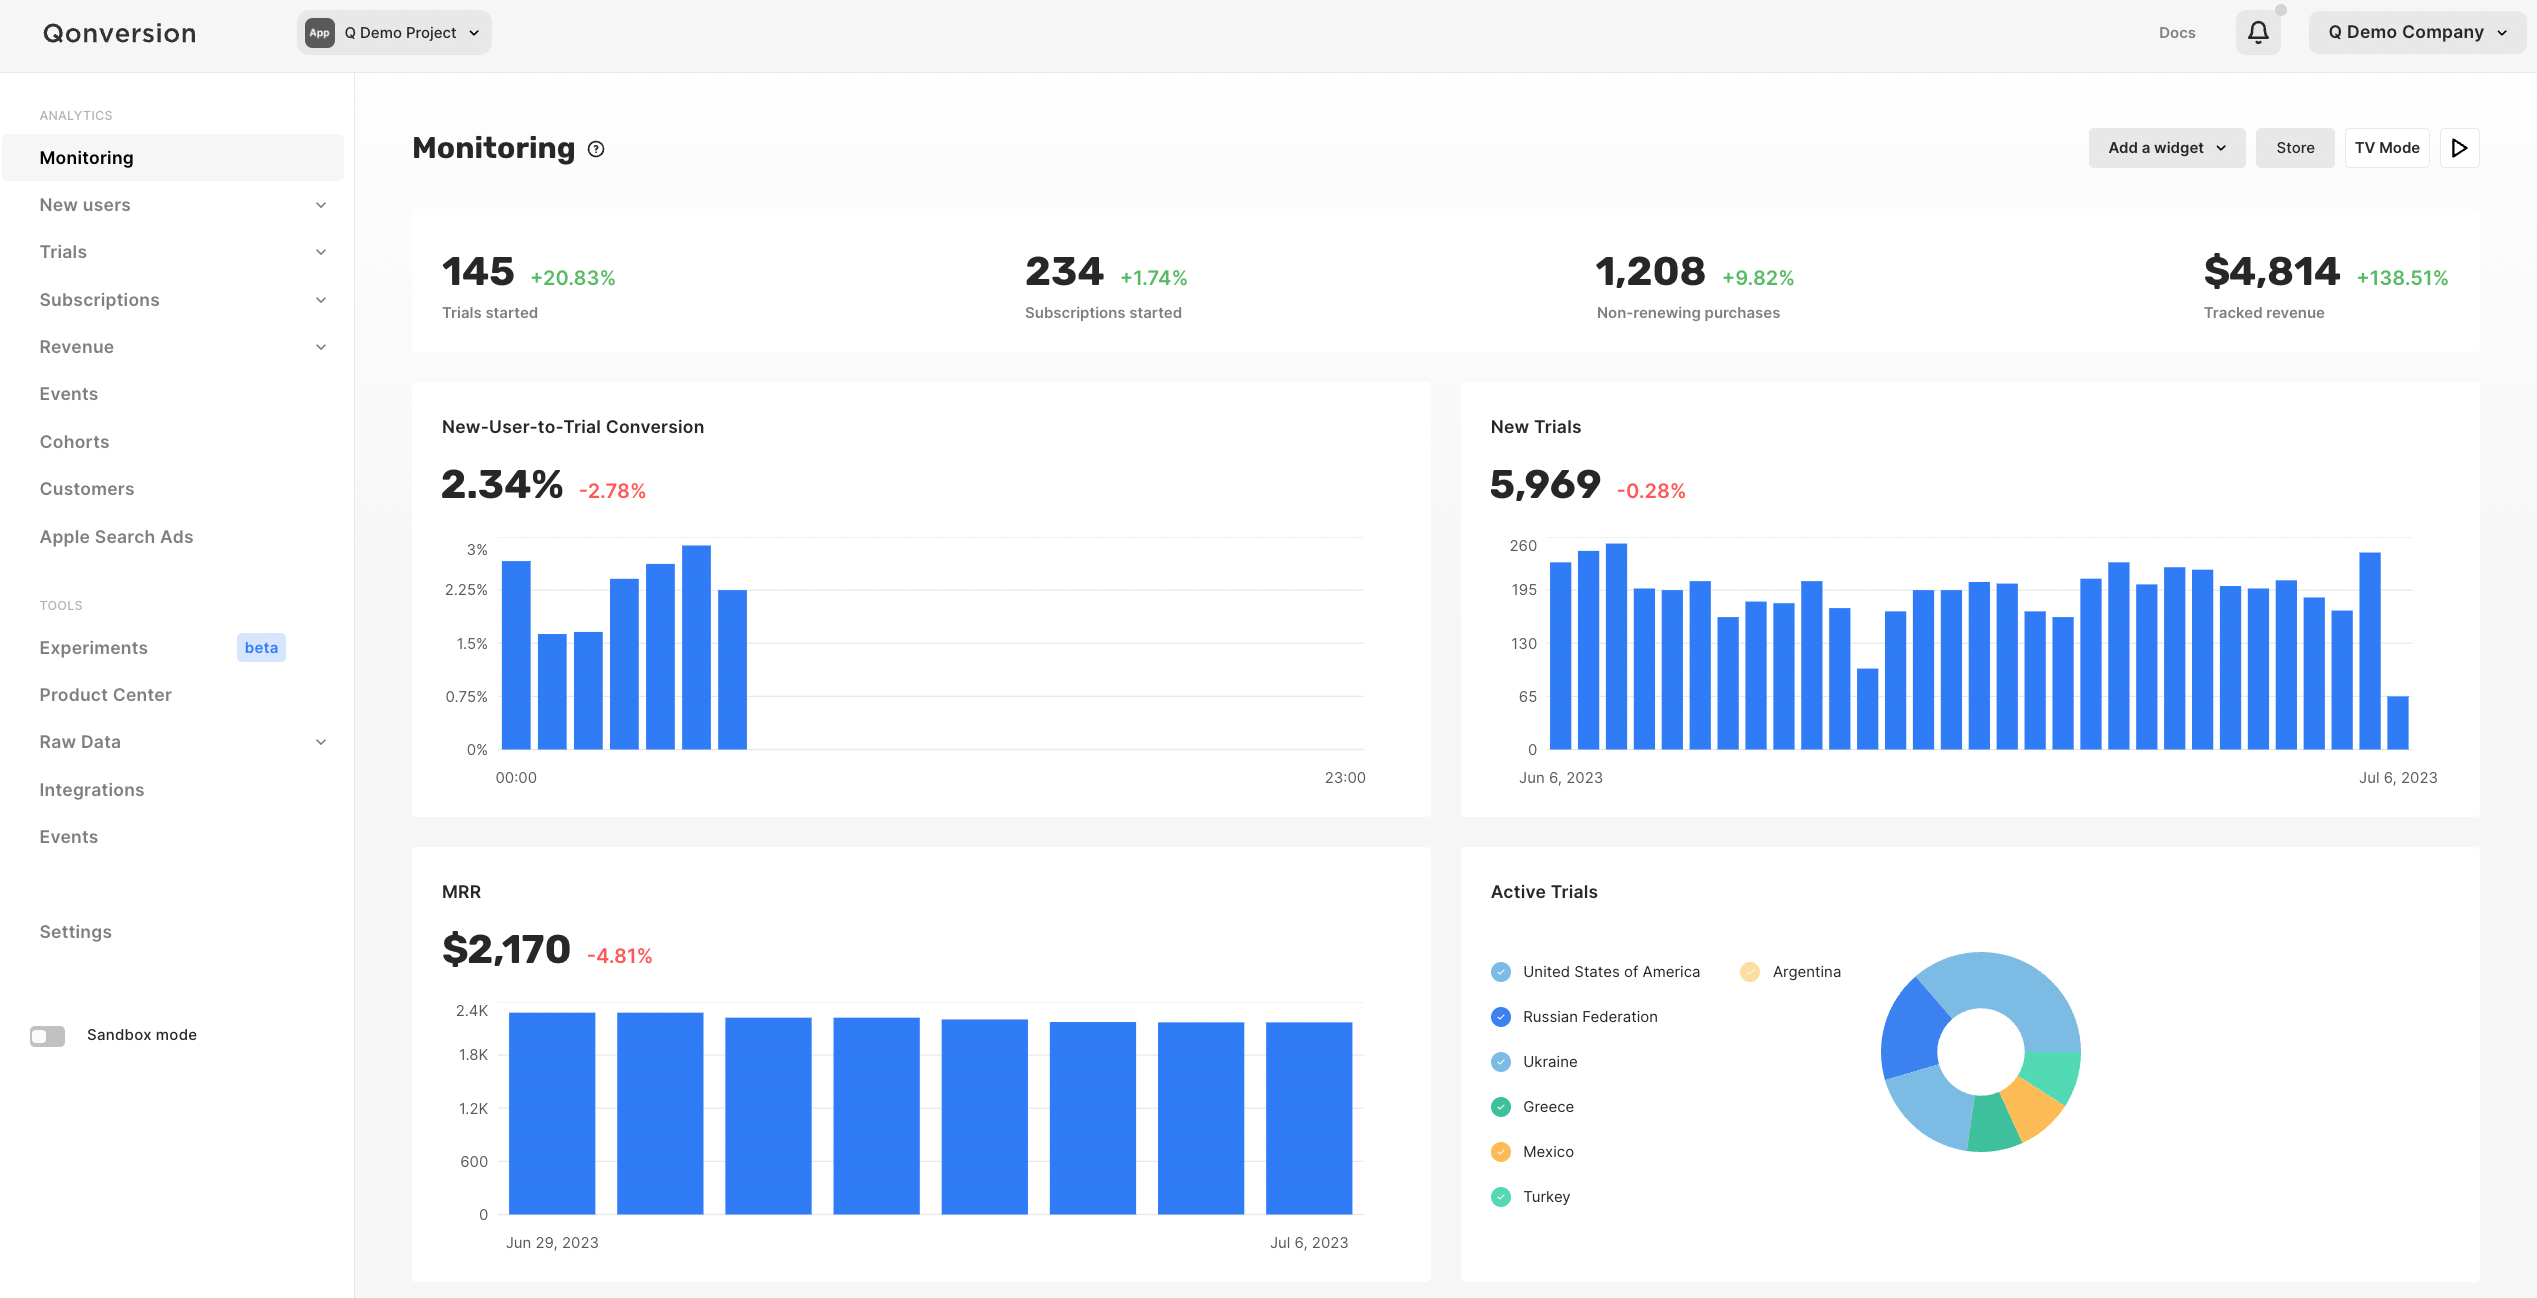This screenshot has width=2537, height=1298.
Task: Open the Q Demo Company account dropdown
Action: coord(2416,33)
